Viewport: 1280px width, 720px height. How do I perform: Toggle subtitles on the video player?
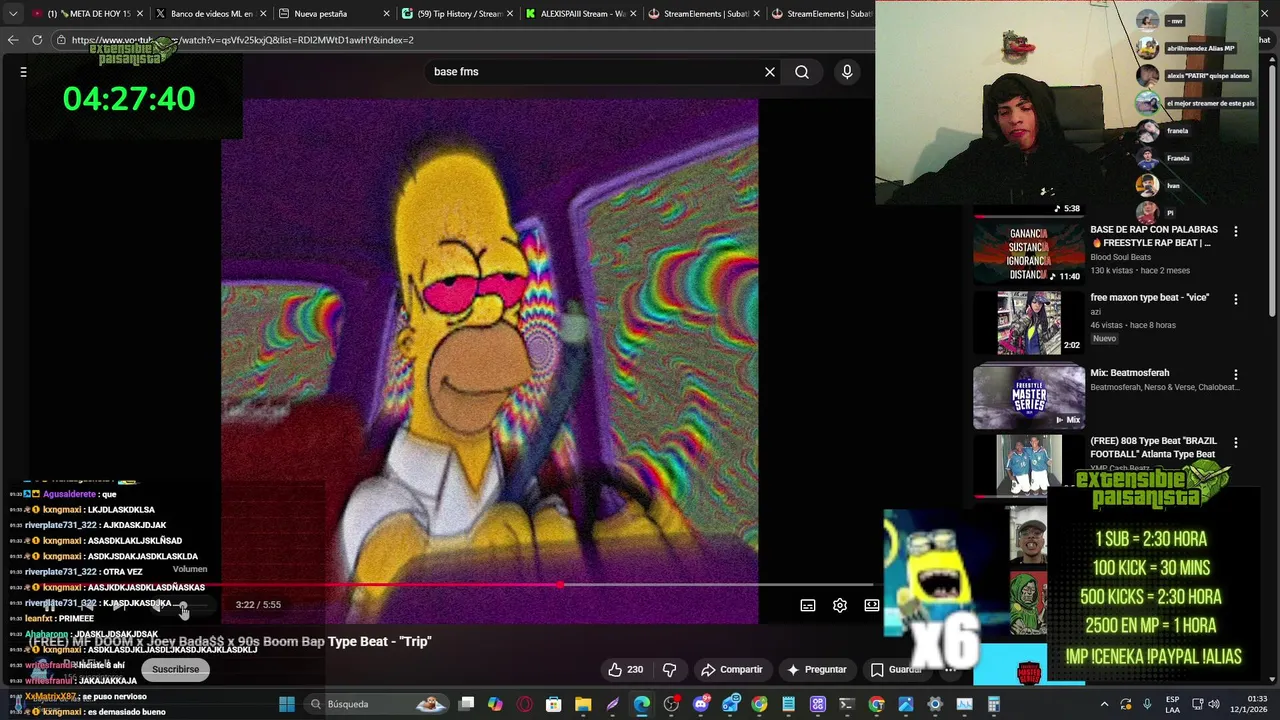click(808, 605)
